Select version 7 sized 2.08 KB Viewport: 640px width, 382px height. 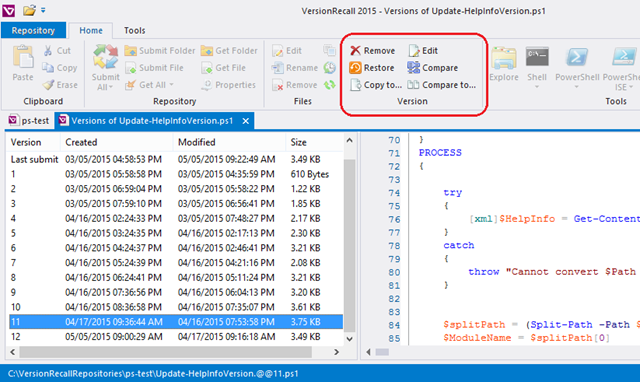coord(176,262)
